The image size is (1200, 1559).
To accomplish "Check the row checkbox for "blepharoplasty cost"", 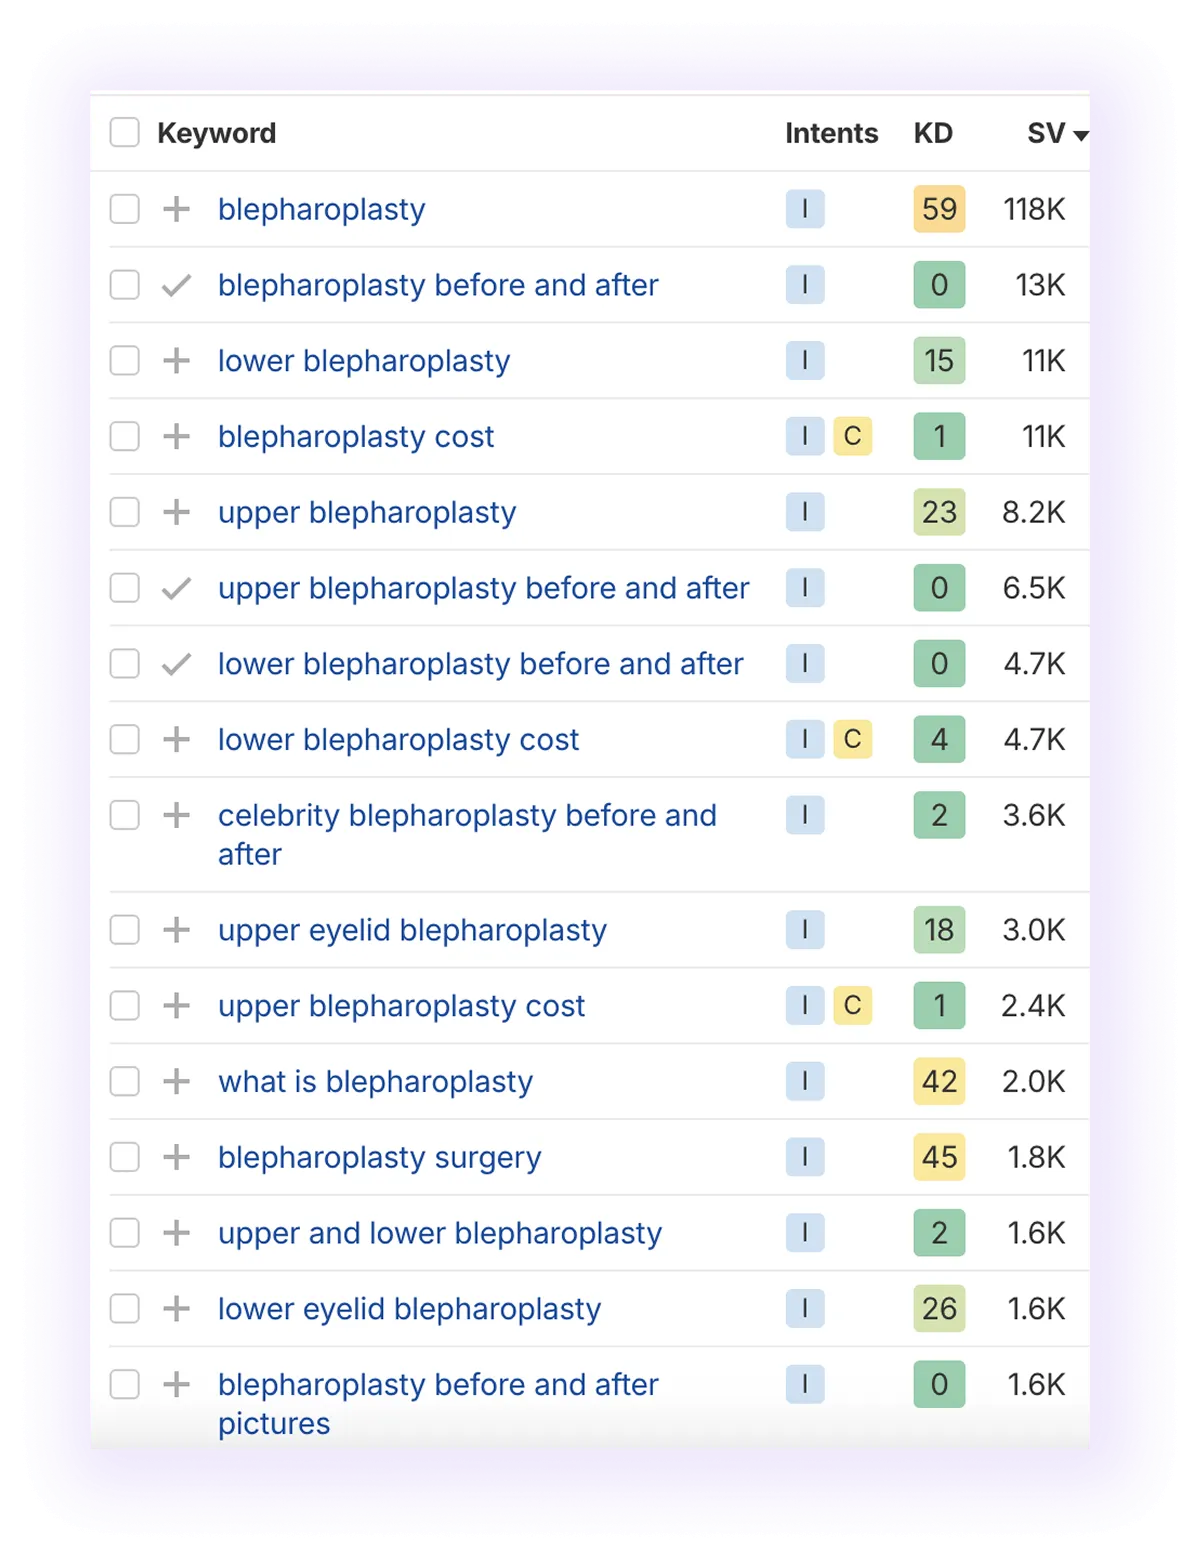I will click(124, 436).
